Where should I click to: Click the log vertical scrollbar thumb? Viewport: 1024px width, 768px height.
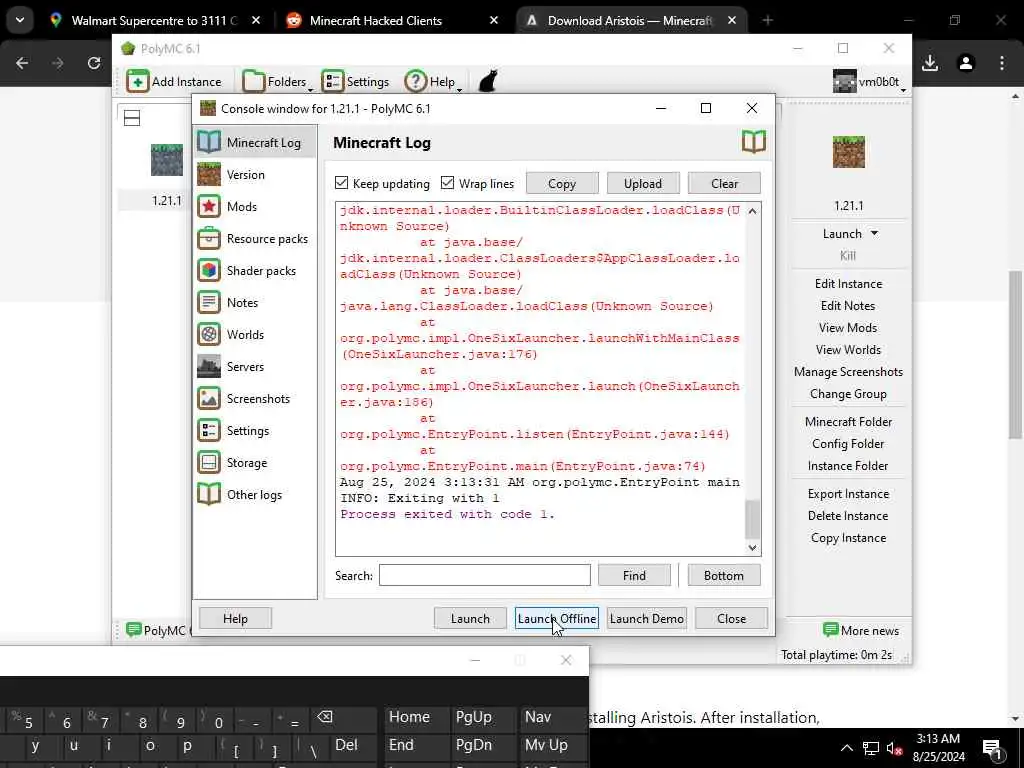(752, 519)
